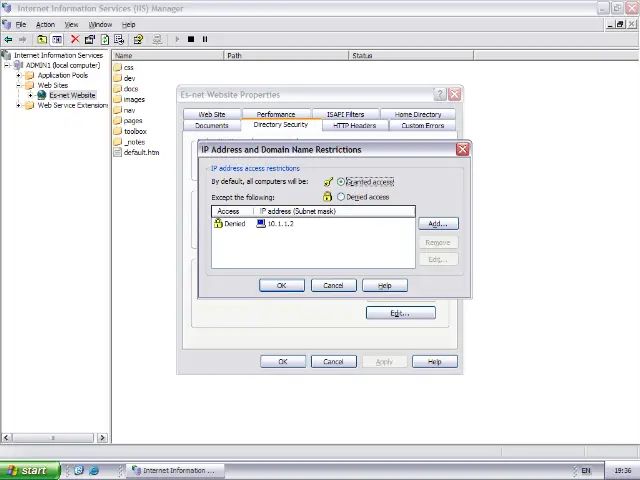Click the Forward arrow toolbar icon
640x480 pixels.
[x=22, y=39]
